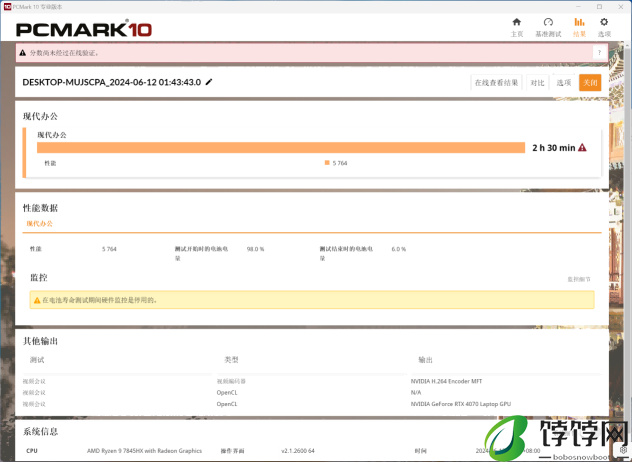Click the N/A output entry

(x=416, y=392)
